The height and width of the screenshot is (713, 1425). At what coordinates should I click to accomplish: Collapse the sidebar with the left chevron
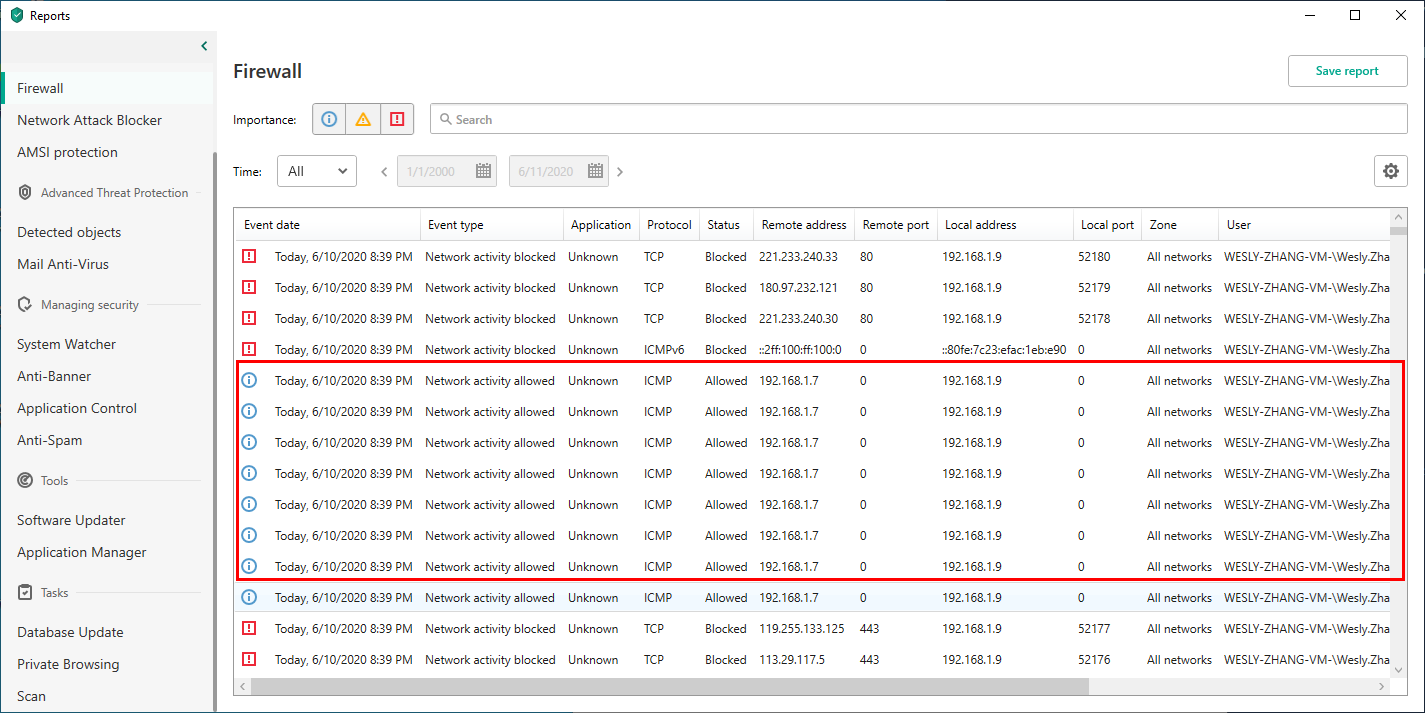[x=204, y=46]
